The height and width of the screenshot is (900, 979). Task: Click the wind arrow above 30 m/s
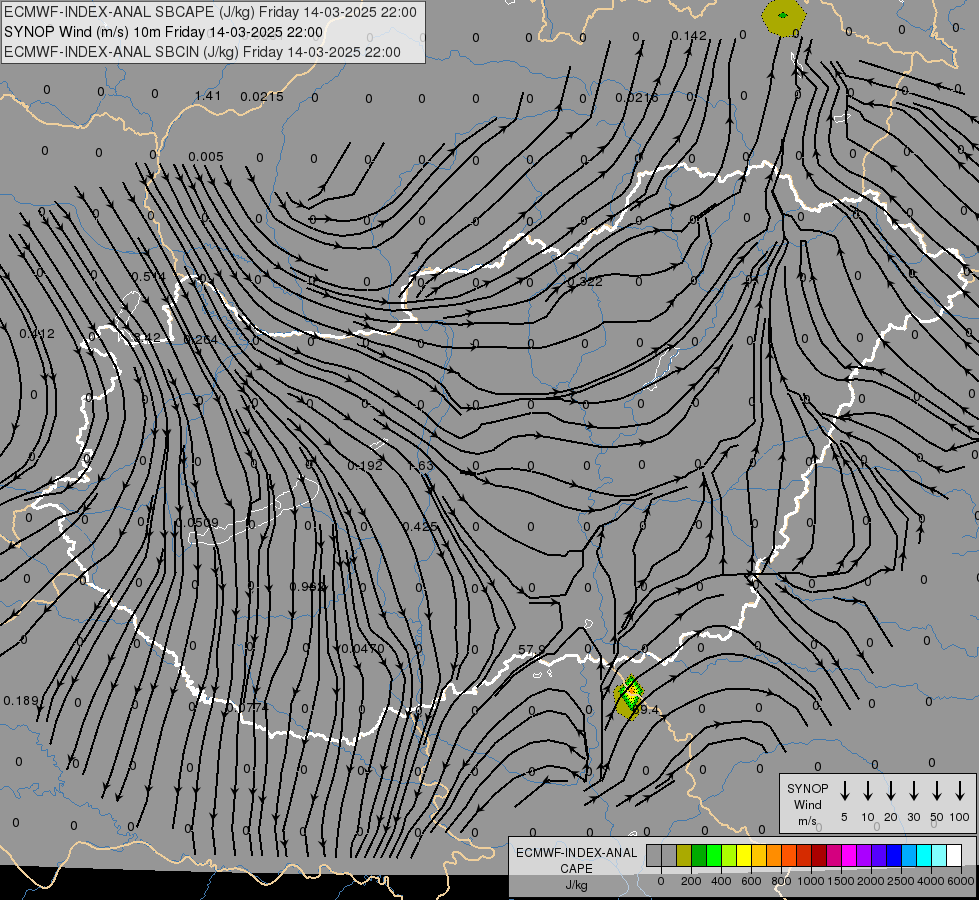pyautogui.click(x=913, y=791)
